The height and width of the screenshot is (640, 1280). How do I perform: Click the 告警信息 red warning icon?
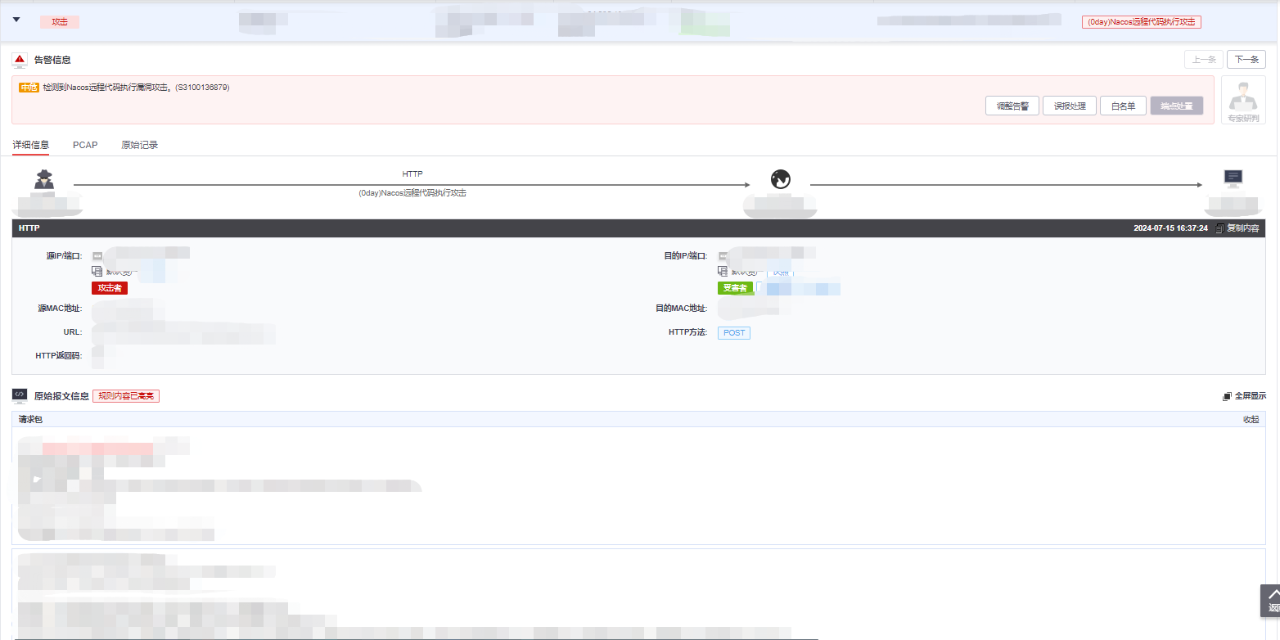[20, 60]
